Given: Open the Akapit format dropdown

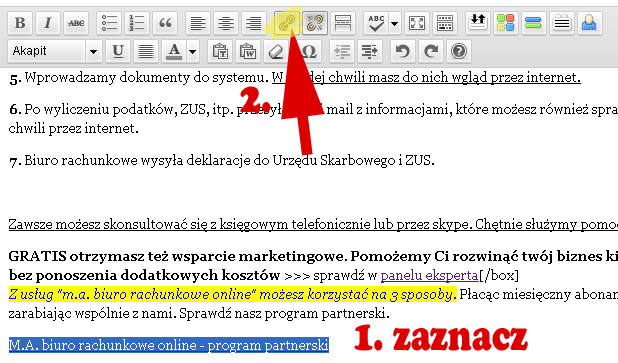Looking at the screenshot, I should pos(55,51).
